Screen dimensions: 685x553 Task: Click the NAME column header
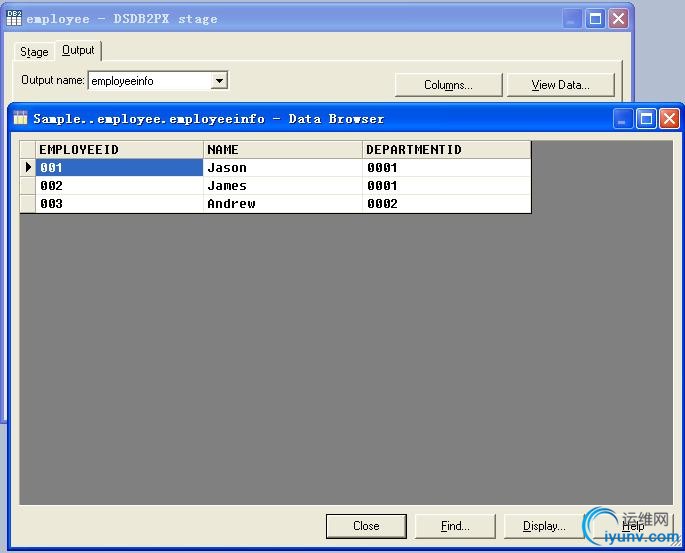tap(283, 149)
